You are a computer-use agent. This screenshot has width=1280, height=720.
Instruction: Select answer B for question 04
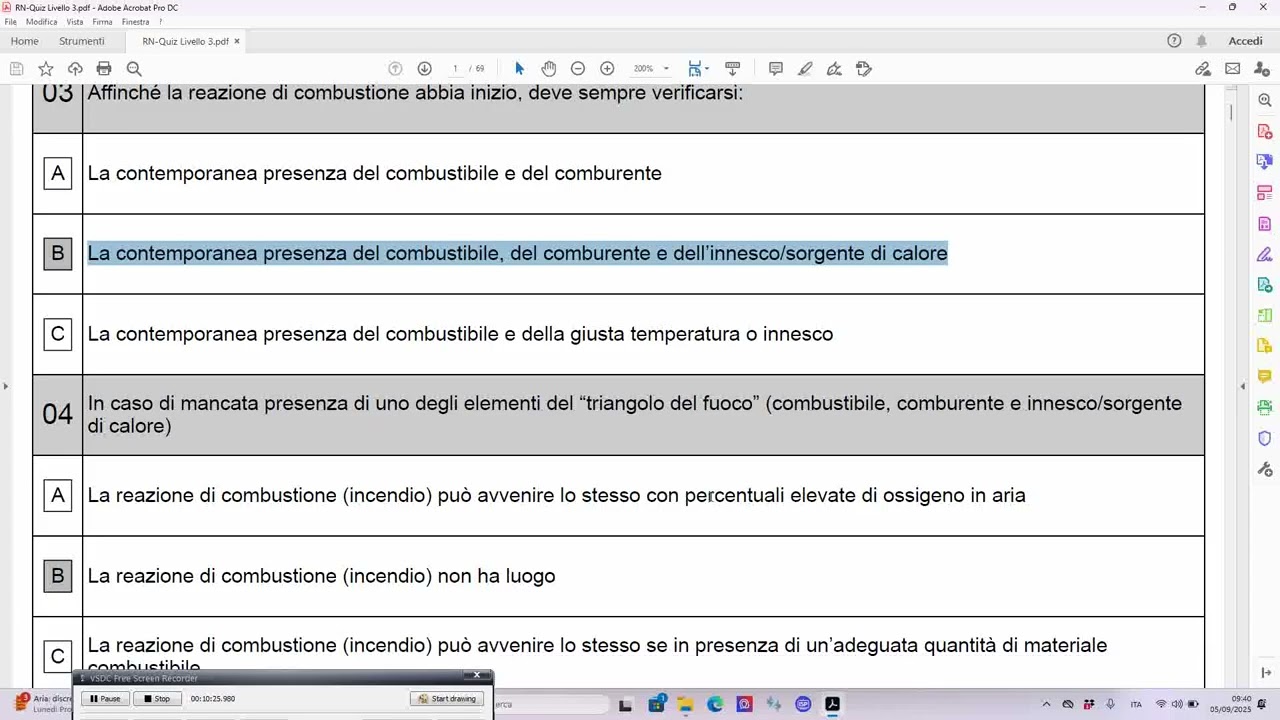(x=58, y=576)
